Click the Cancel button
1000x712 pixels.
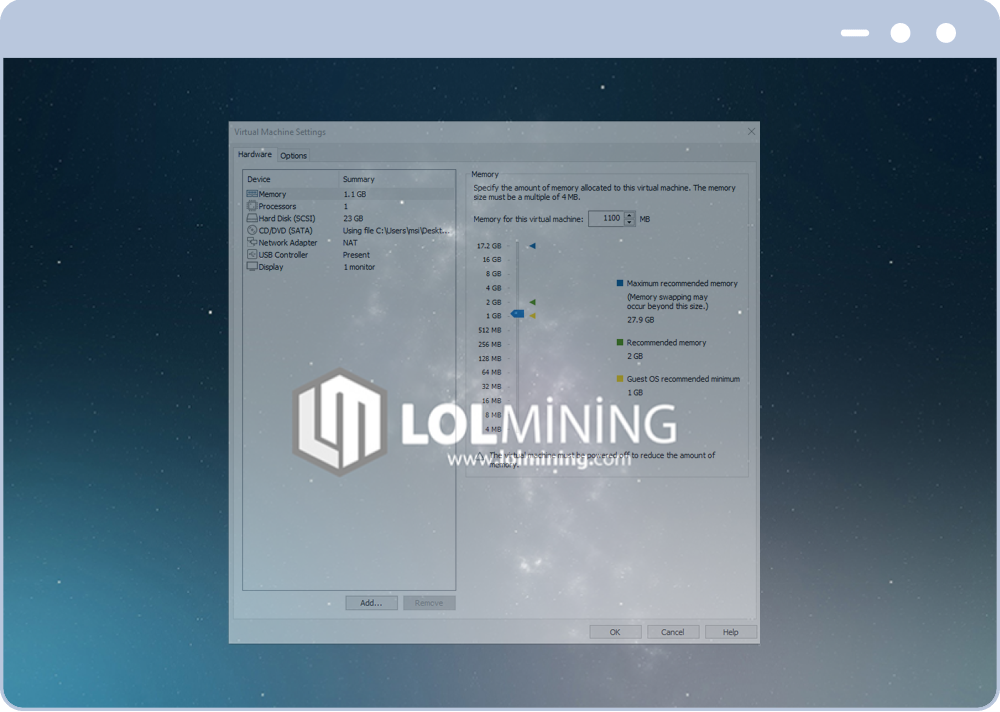[673, 632]
